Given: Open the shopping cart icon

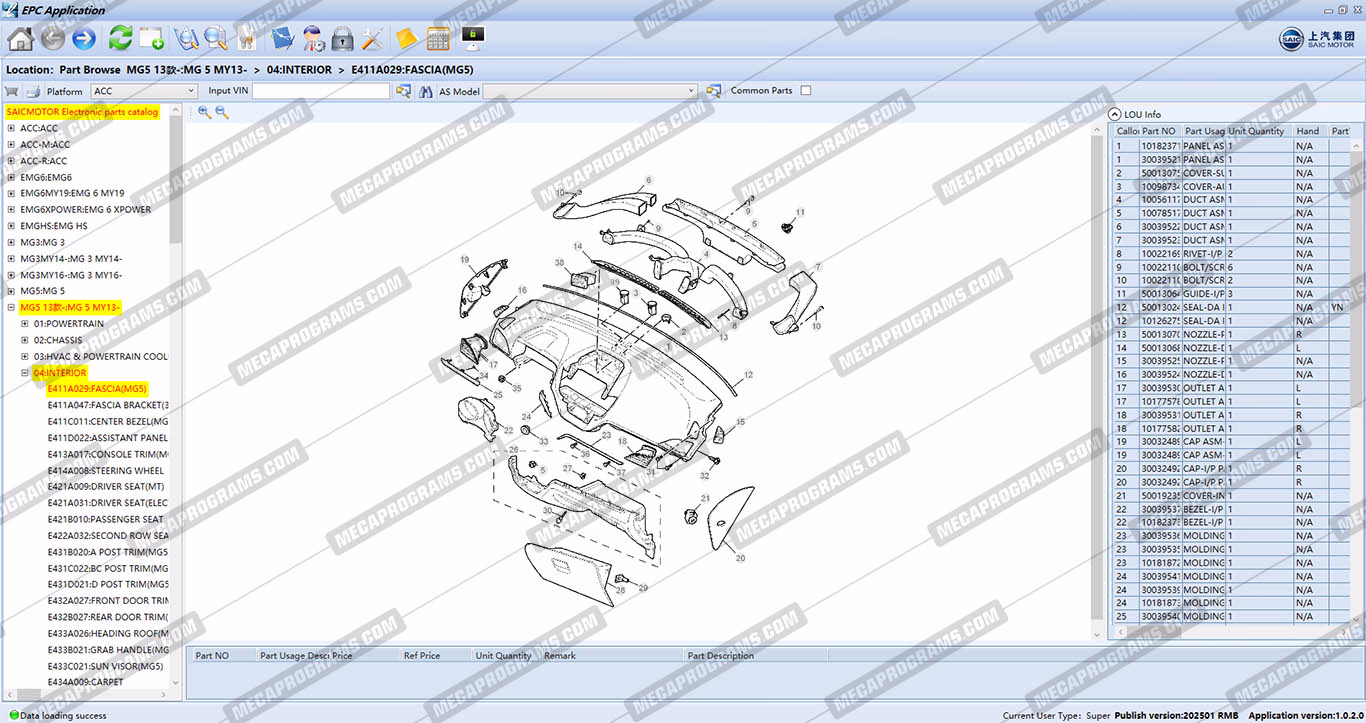Looking at the screenshot, I should pyautogui.click(x=12, y=91).
